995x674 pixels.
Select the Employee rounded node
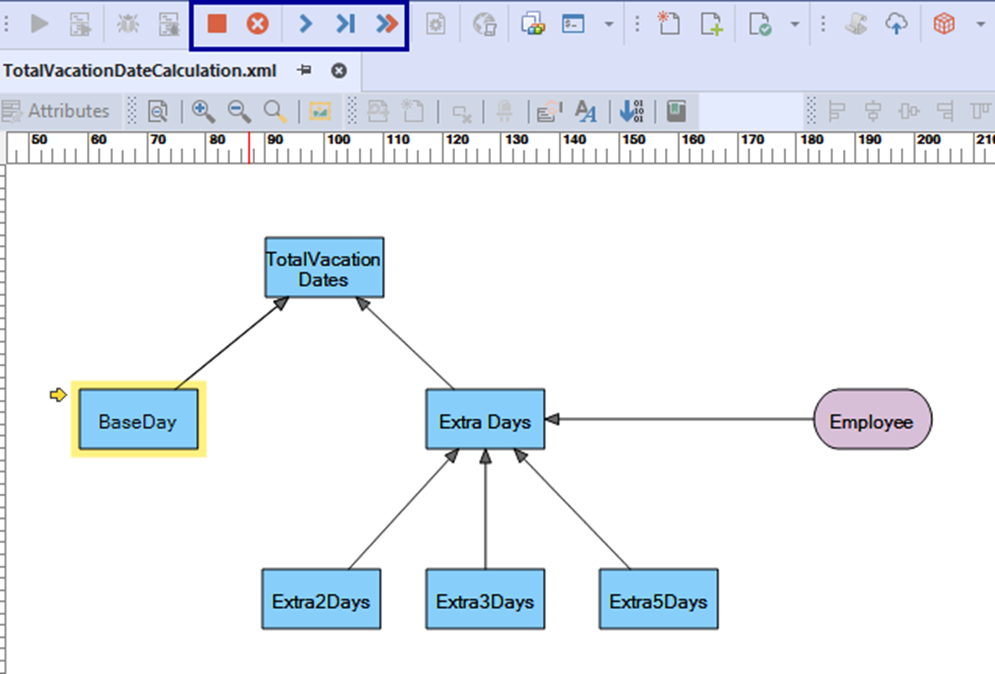[873, 420]
